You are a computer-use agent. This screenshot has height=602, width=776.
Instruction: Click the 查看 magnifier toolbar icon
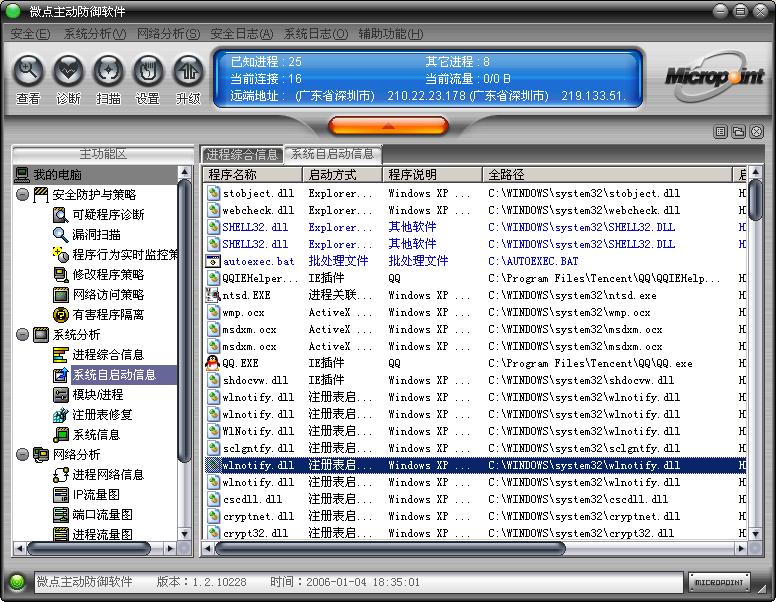(x=28, y=72)
